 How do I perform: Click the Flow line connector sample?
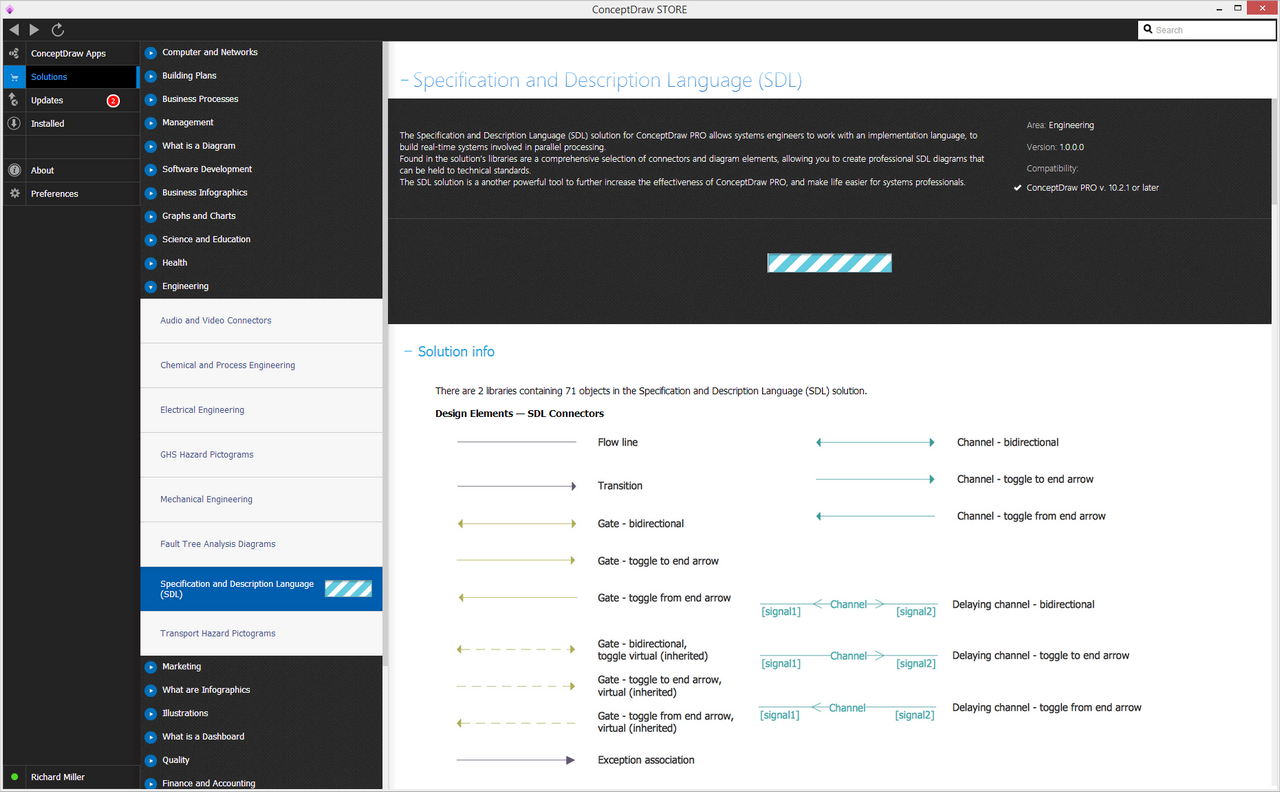517,442
